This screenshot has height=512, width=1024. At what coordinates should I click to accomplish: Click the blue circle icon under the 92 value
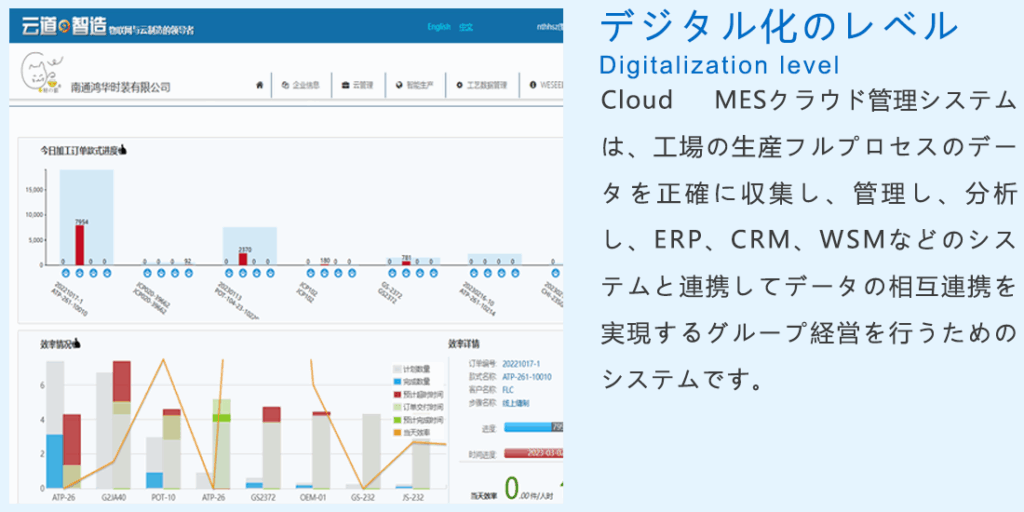click(188, 272)
